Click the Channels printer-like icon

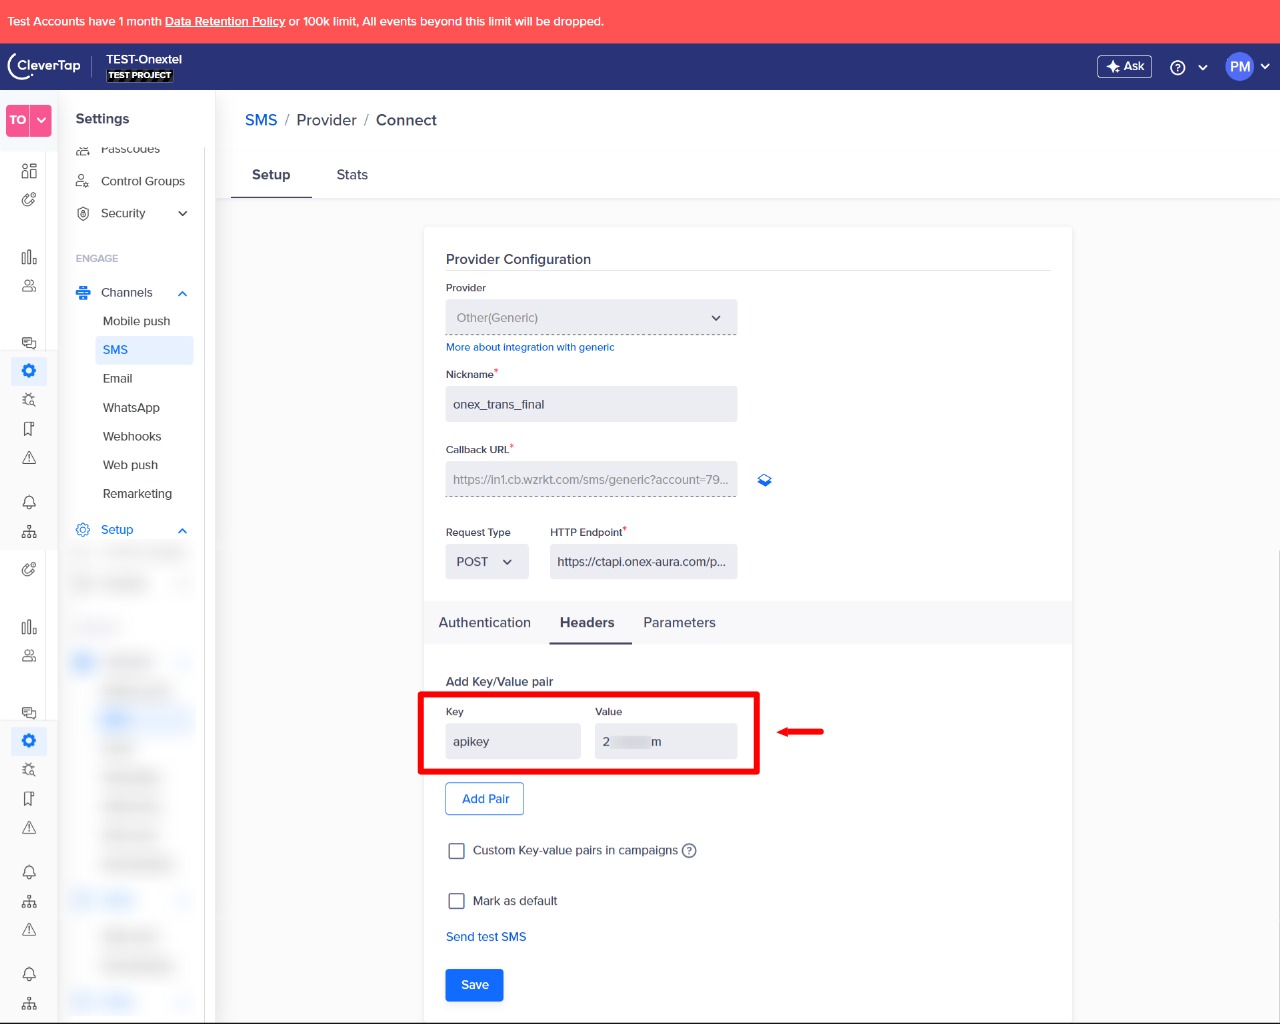[83, 293]
